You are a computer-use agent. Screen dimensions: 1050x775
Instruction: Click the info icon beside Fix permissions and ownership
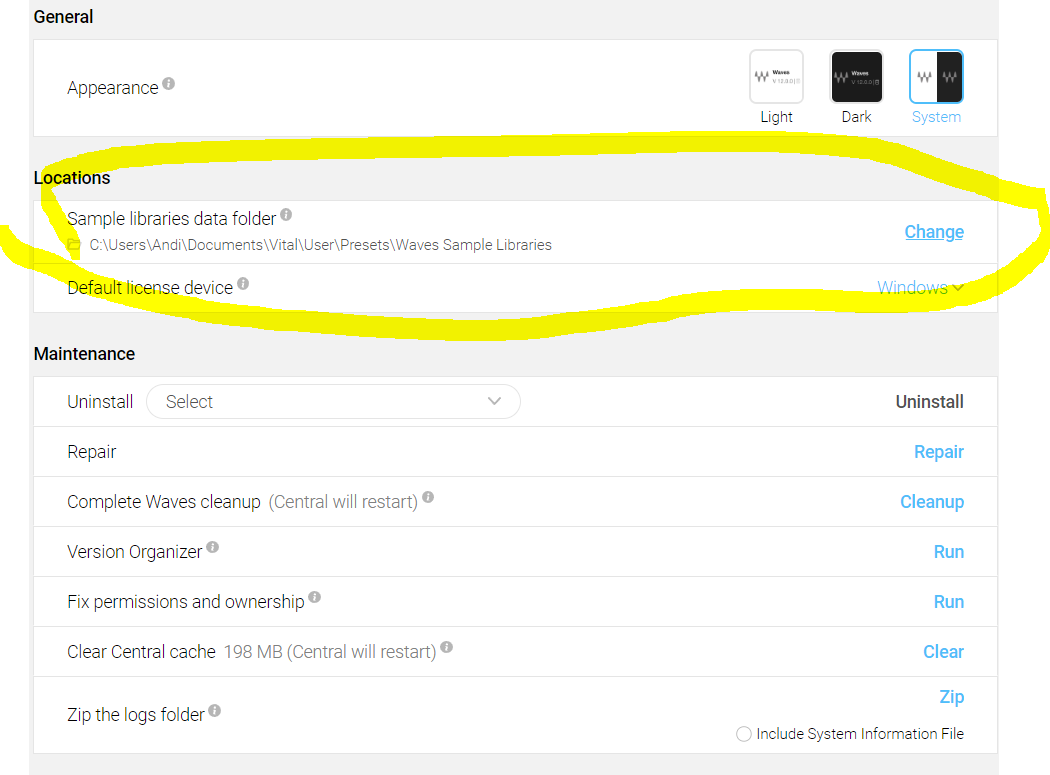[315, 597]
